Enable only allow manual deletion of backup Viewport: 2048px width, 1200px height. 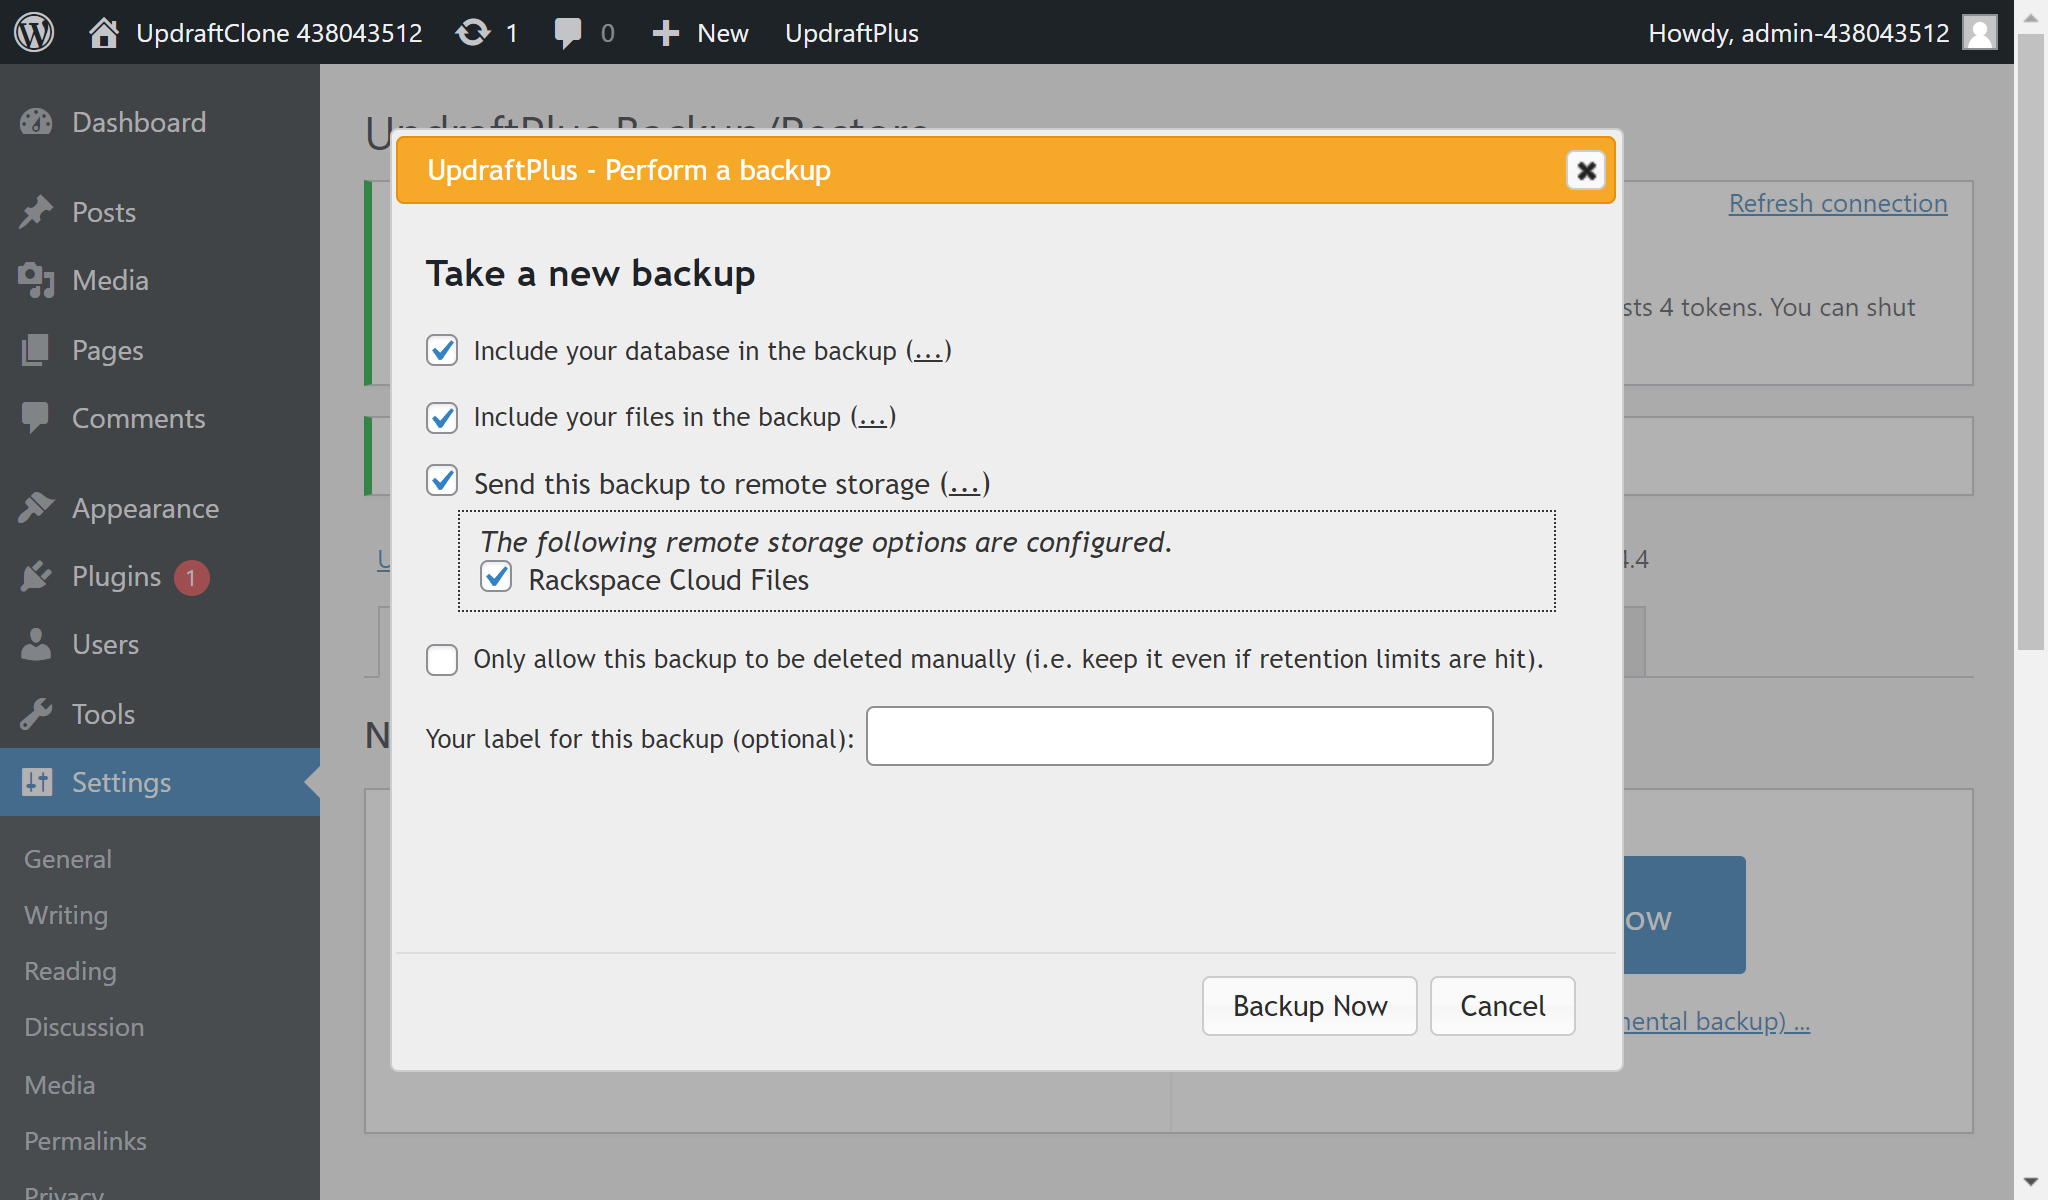pos(441,659)
